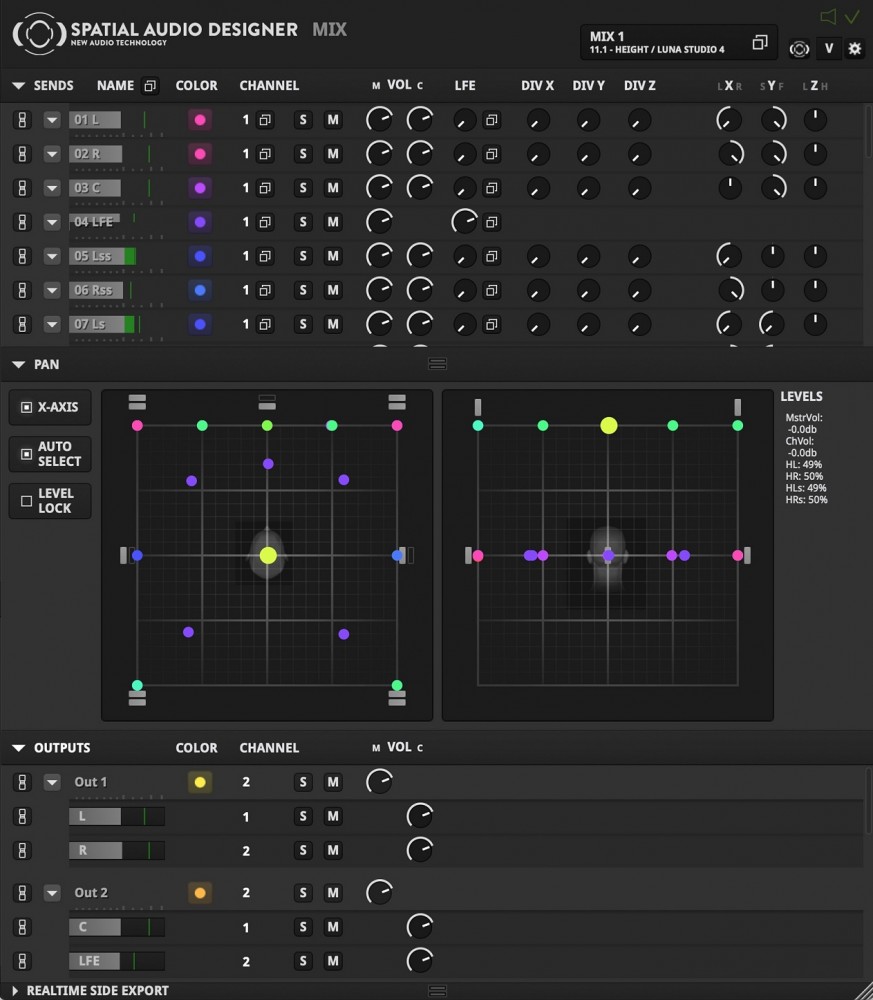This screenshot has width=873, height=1000.
Task: Toggle AUTO SELECT in the Pan section
Action: click(x=50, y=454)
